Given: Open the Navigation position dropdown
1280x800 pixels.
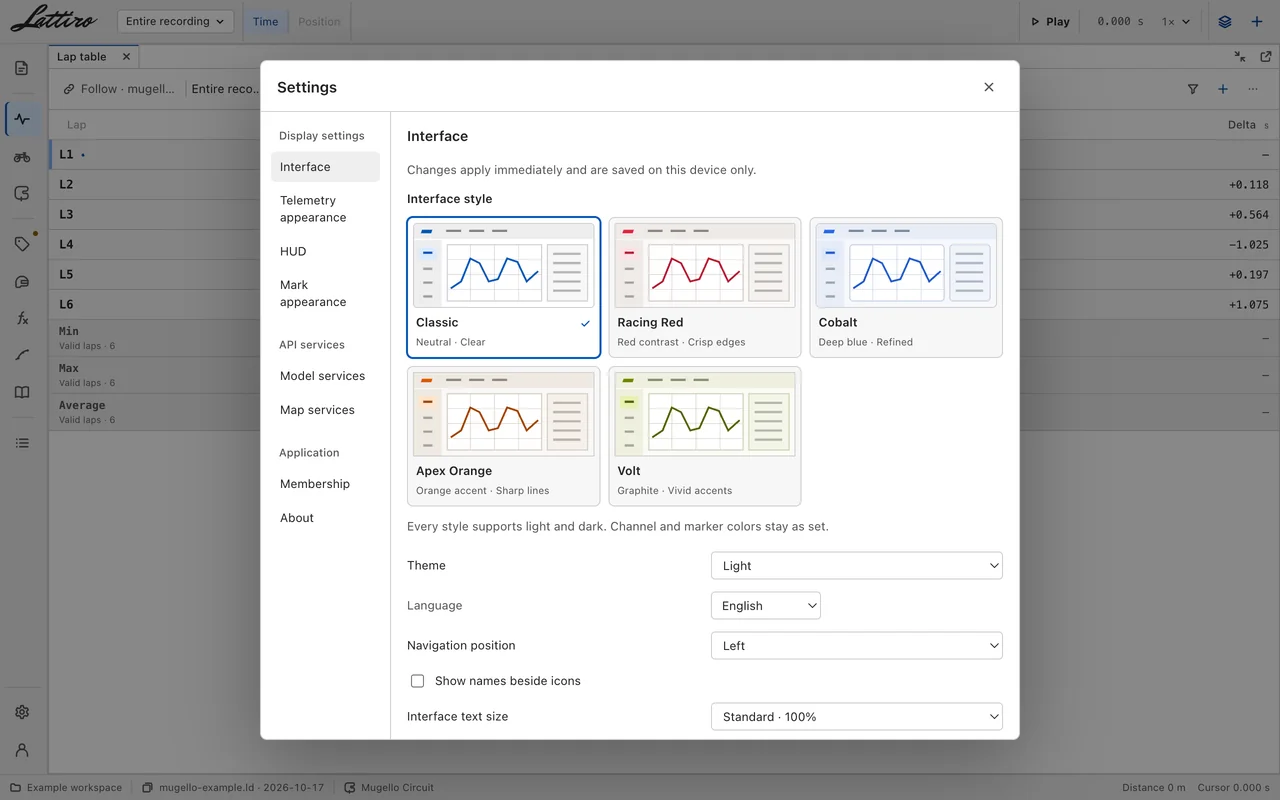Looking at the screenshot, I should (857, 645).
